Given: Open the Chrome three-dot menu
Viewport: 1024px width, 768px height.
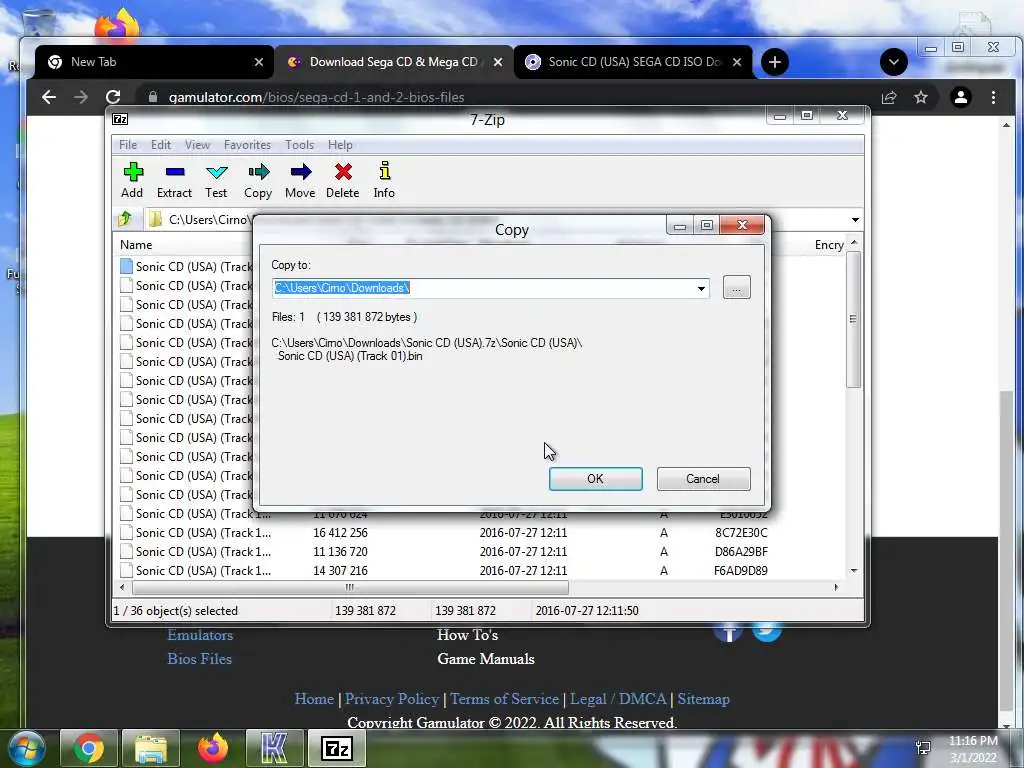Looking at the screenshot, I should click(993, 97).
